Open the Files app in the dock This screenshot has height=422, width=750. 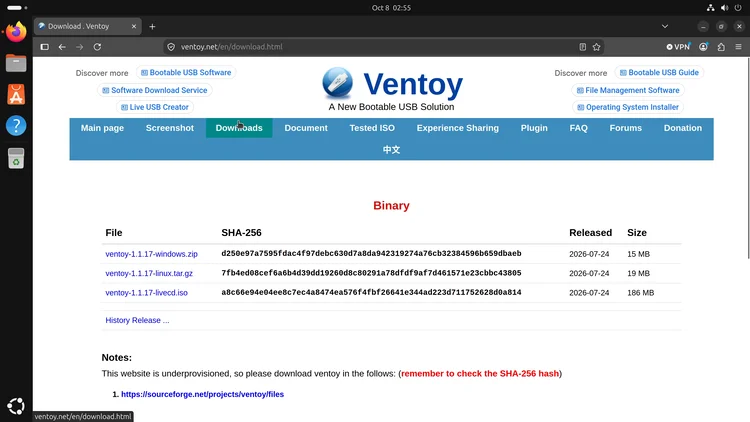pyautogui.click(x=16, y=63)
